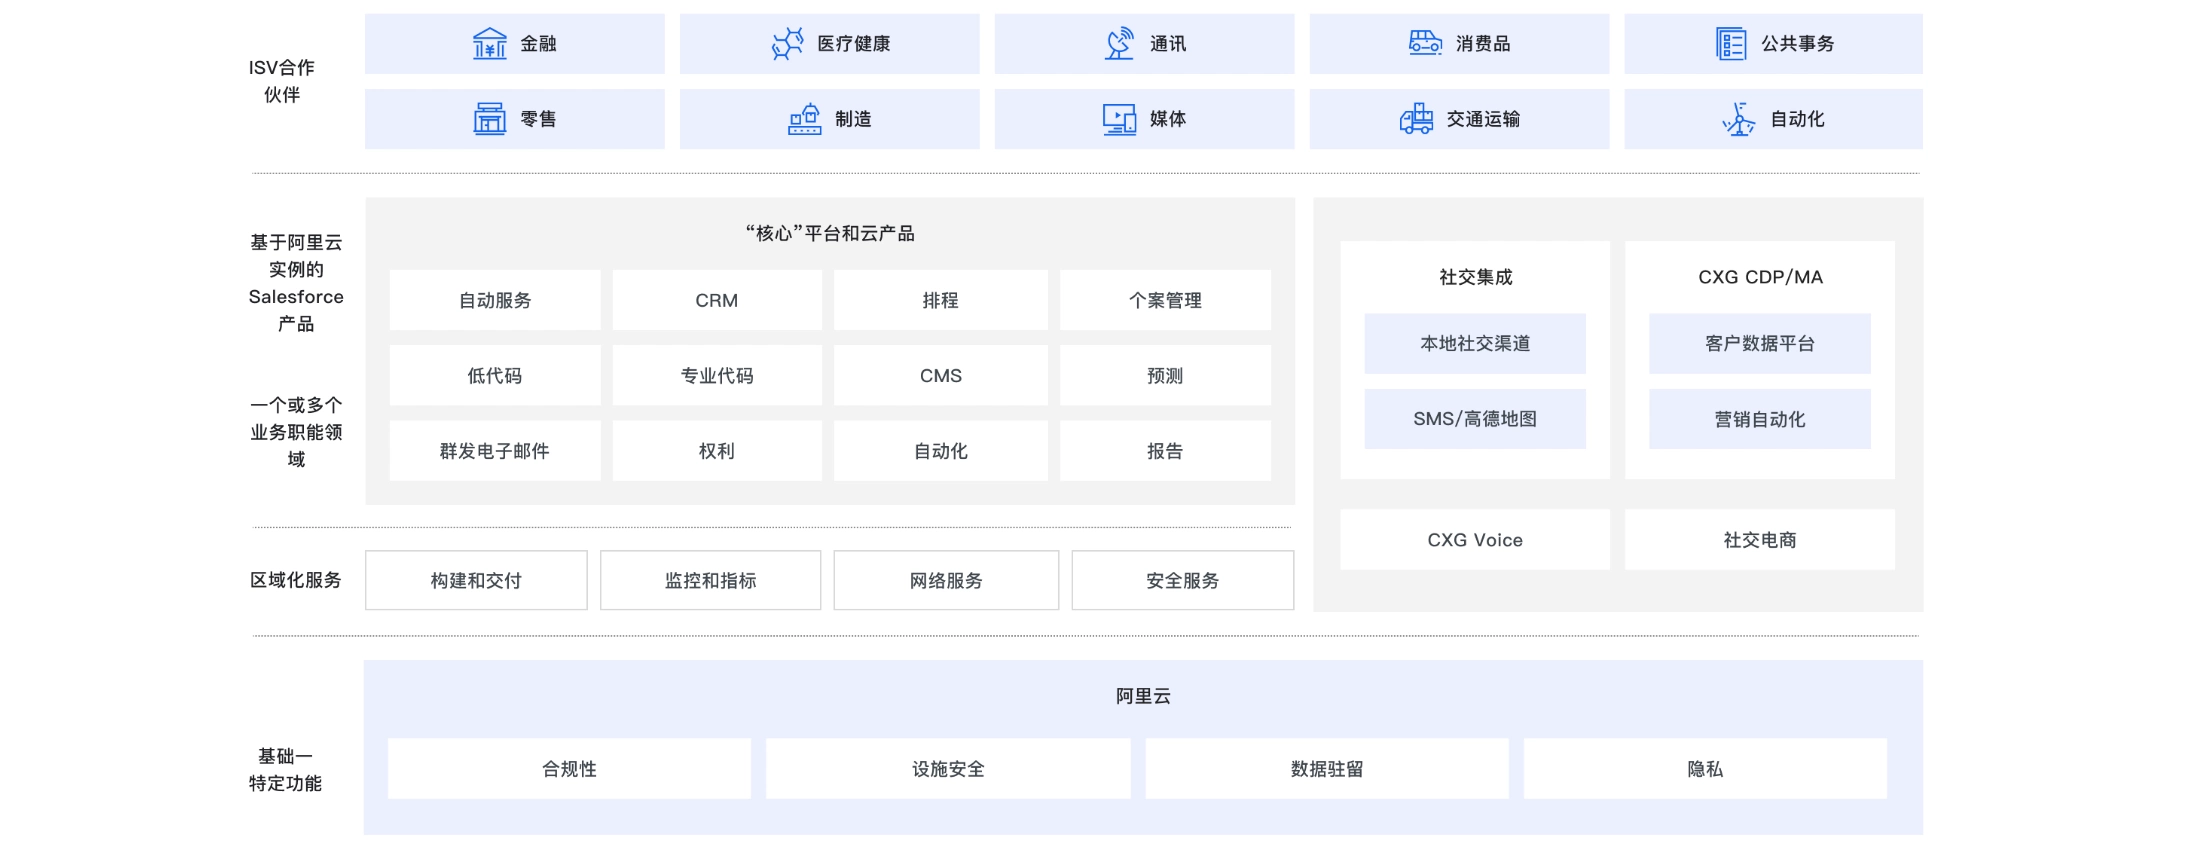Click the CXG CDP/MA heading
Screen dimensions: 2200x850
[x=1760, y=277]
